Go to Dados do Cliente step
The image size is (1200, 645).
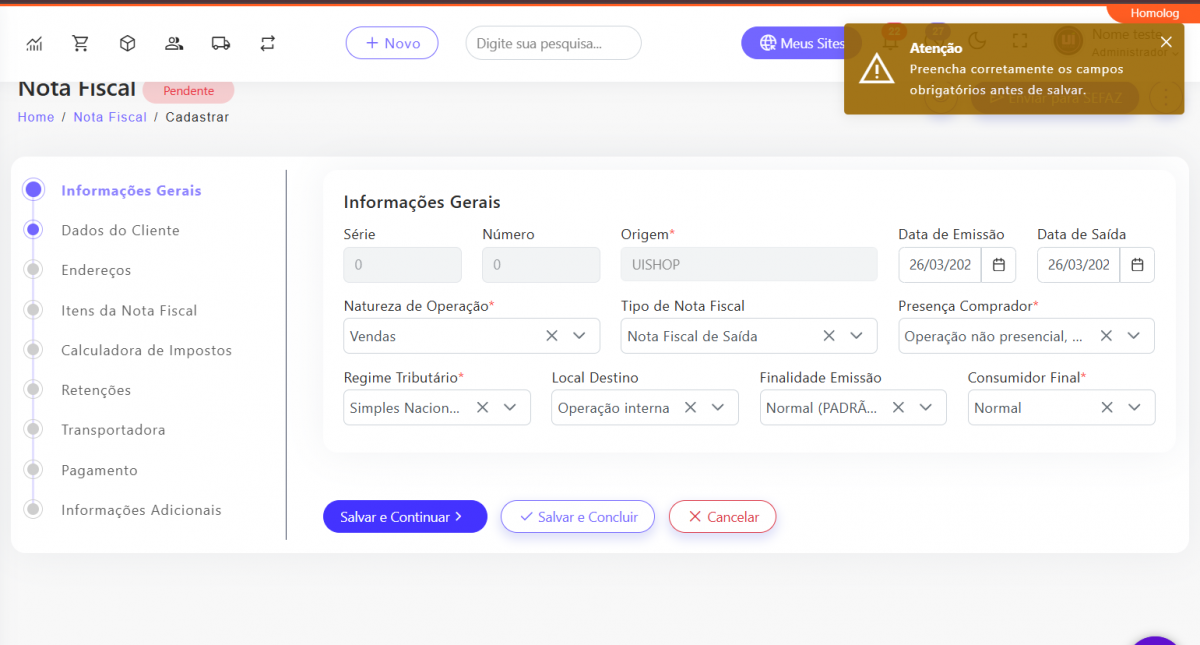pos(120,230)
